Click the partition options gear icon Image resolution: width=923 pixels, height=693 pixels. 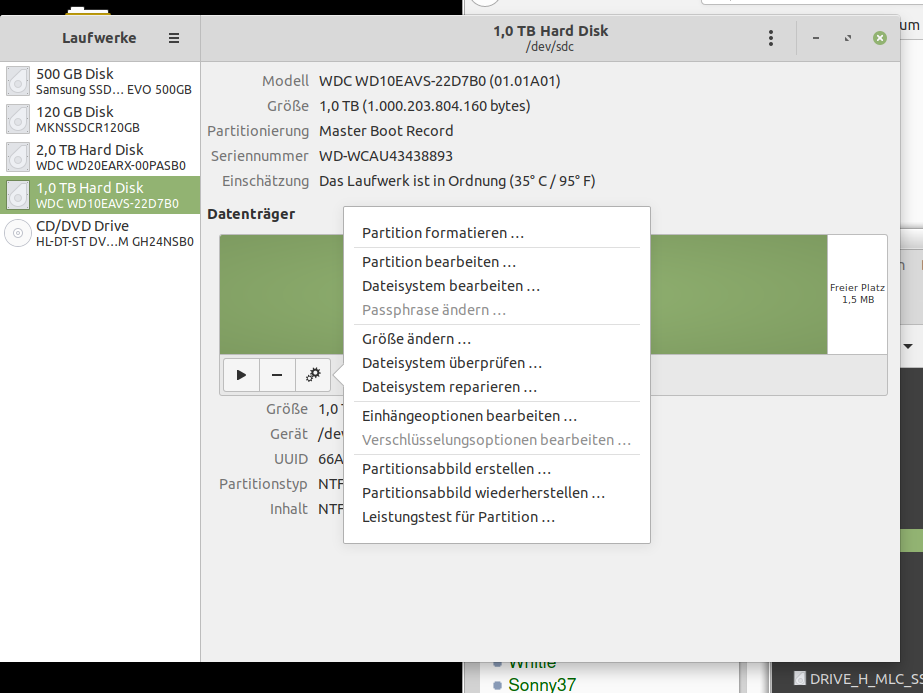[313, 375]
